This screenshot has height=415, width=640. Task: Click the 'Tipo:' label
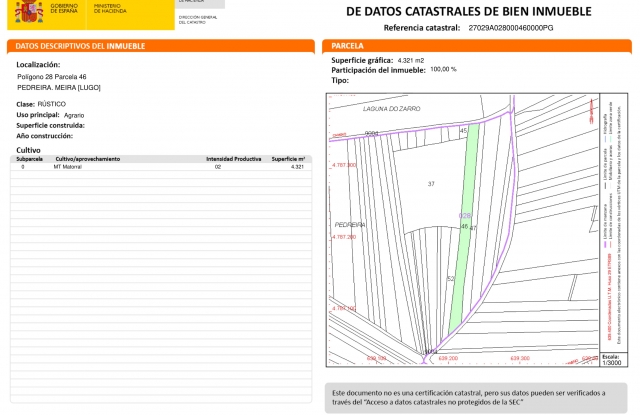coord(340,80)
